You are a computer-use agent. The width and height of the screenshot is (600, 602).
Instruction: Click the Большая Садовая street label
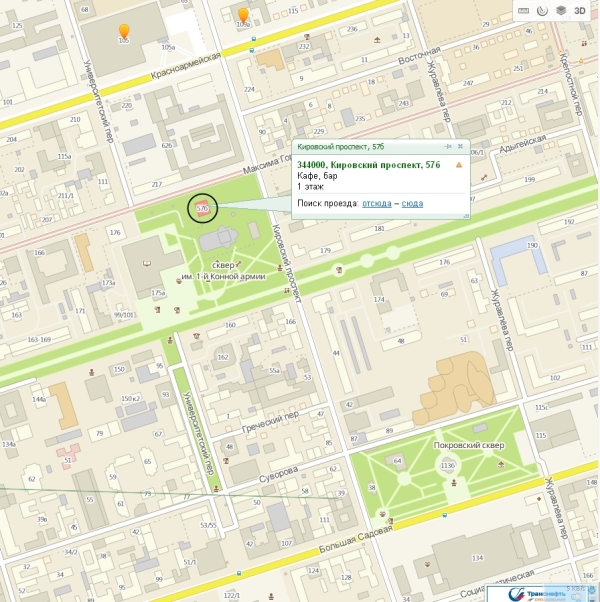[x=355, y=539]
